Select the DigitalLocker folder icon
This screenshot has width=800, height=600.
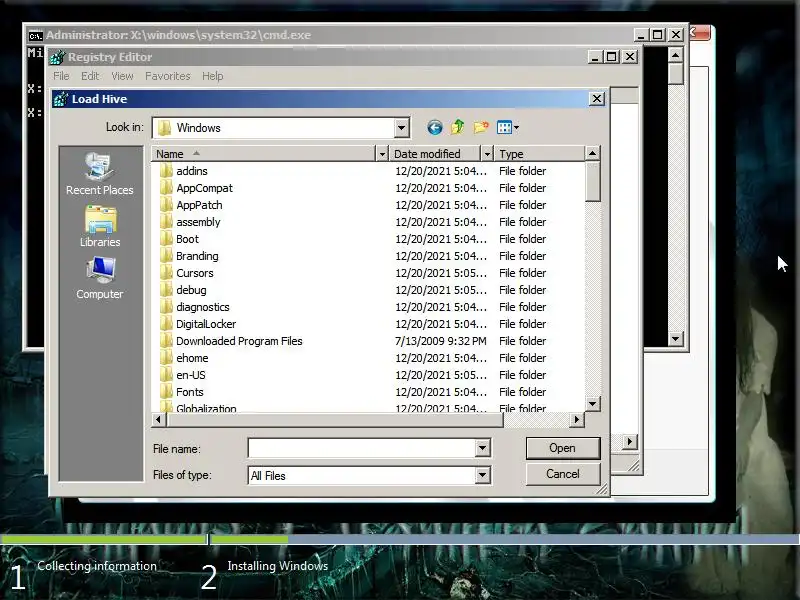[x=166, y=323]
